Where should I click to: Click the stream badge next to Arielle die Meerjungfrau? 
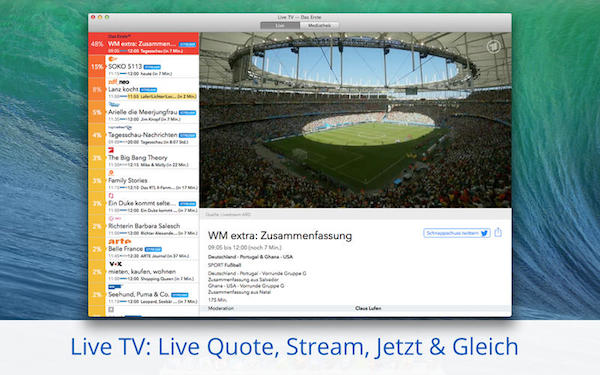[188, 112]
